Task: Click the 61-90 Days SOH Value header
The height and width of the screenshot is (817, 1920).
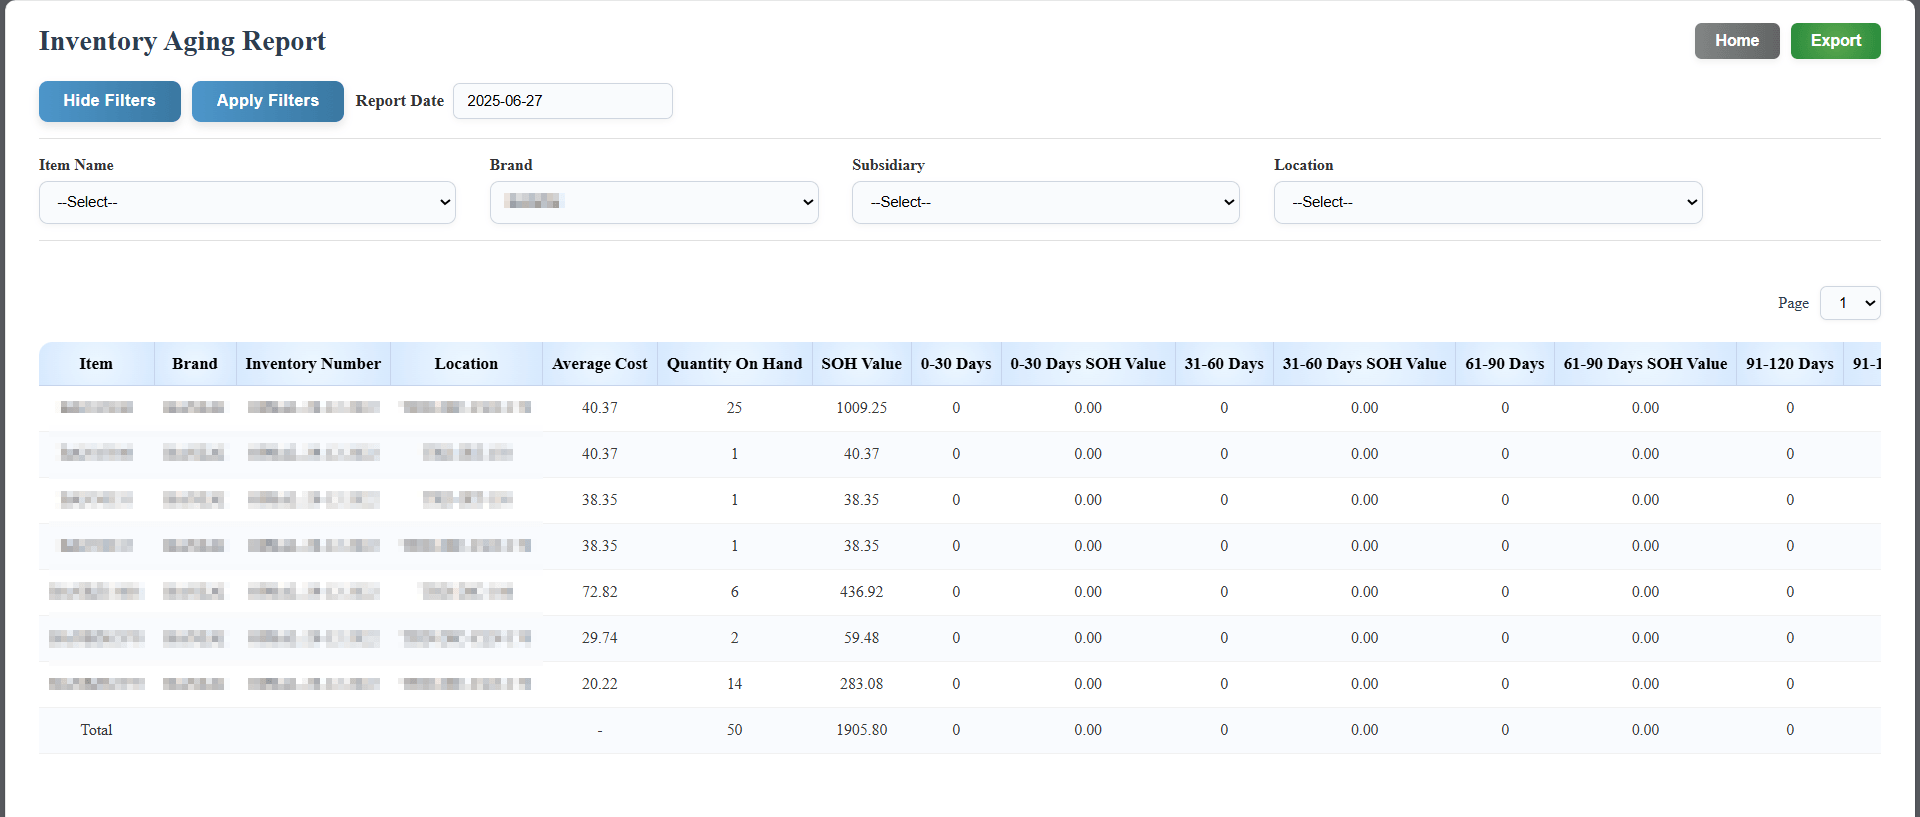Action: 1646,364
